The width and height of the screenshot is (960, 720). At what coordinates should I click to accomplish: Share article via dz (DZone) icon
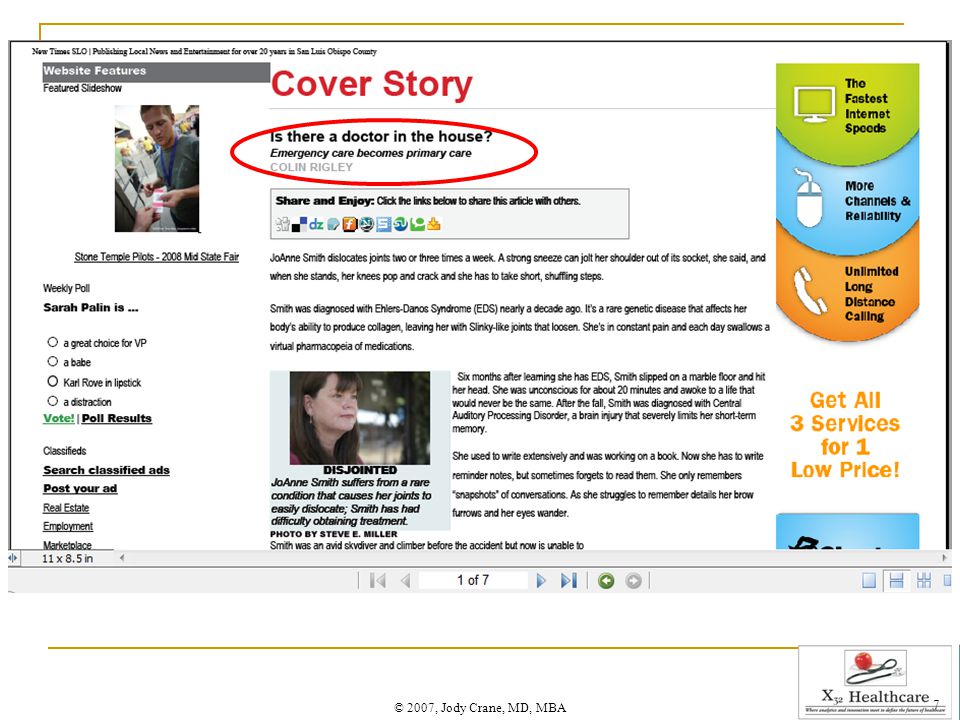point(317,225)
